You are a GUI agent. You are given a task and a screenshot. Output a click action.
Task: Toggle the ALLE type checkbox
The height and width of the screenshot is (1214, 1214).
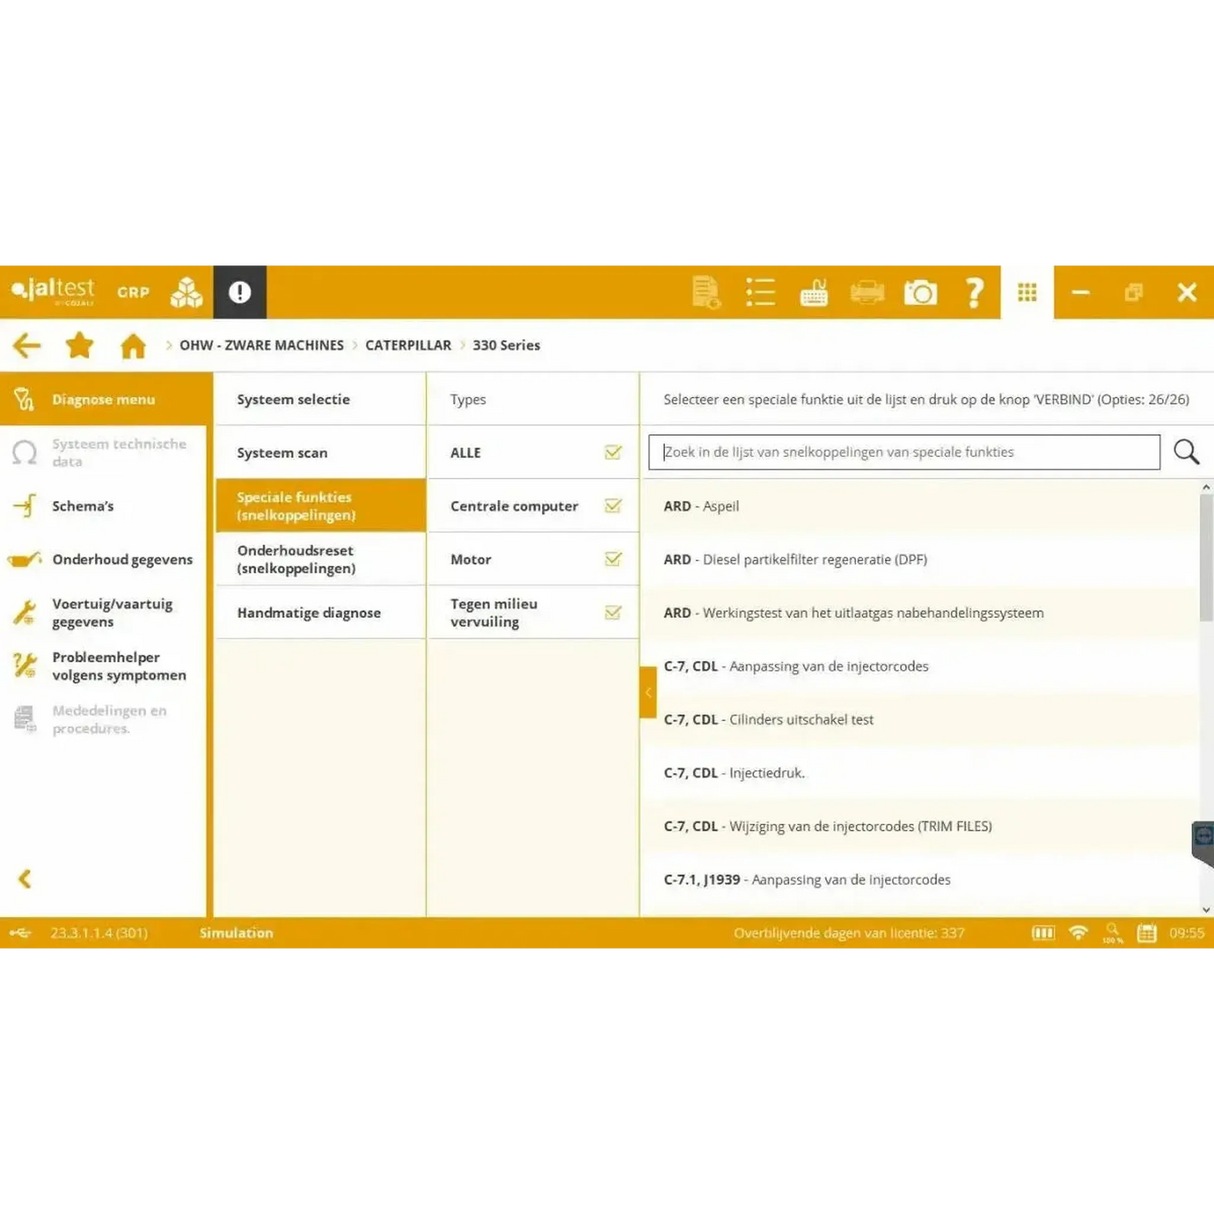(613, 452)
